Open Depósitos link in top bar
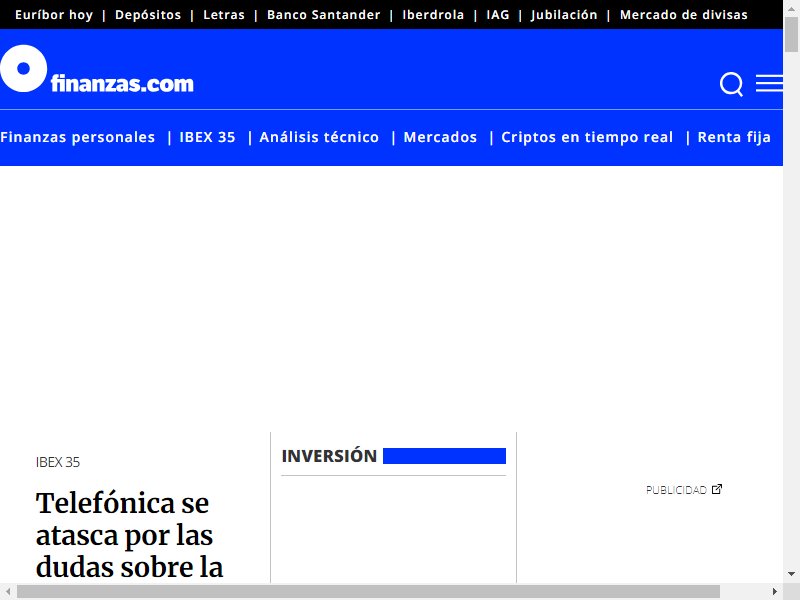Screen dimensions: 800x600 point(148,15)
